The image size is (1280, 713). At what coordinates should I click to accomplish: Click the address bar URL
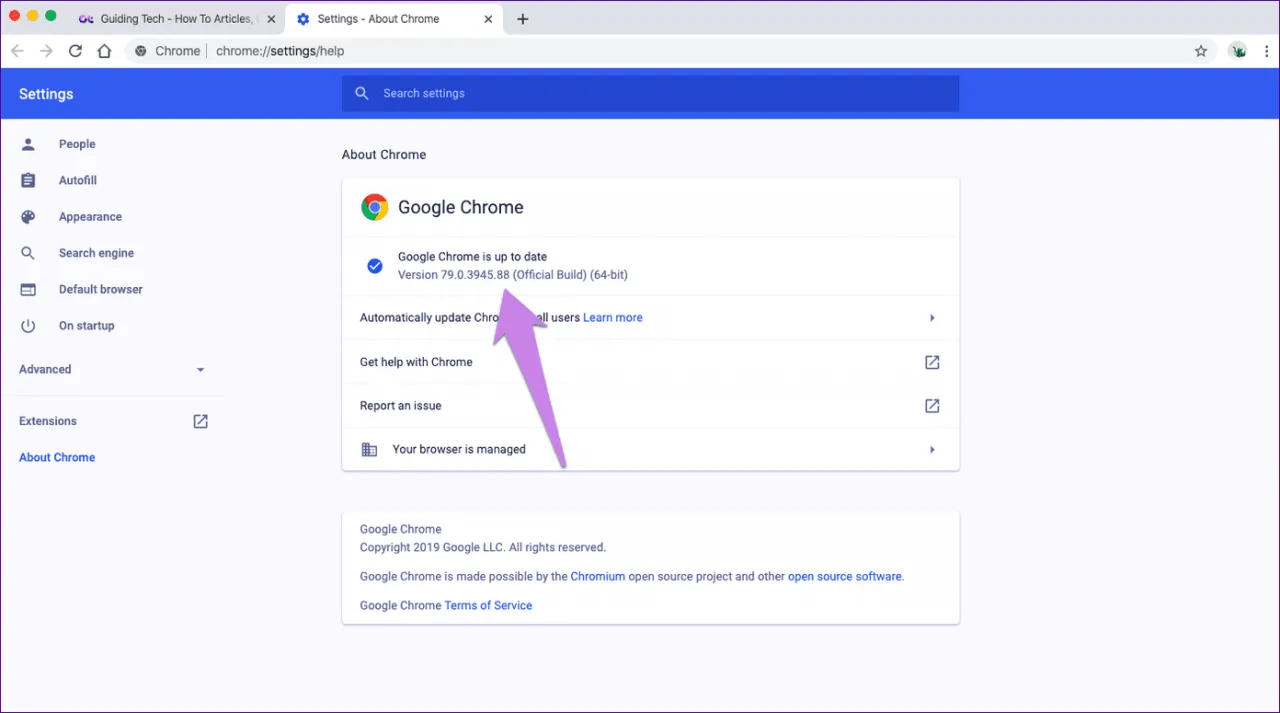[x=280, y=51]
